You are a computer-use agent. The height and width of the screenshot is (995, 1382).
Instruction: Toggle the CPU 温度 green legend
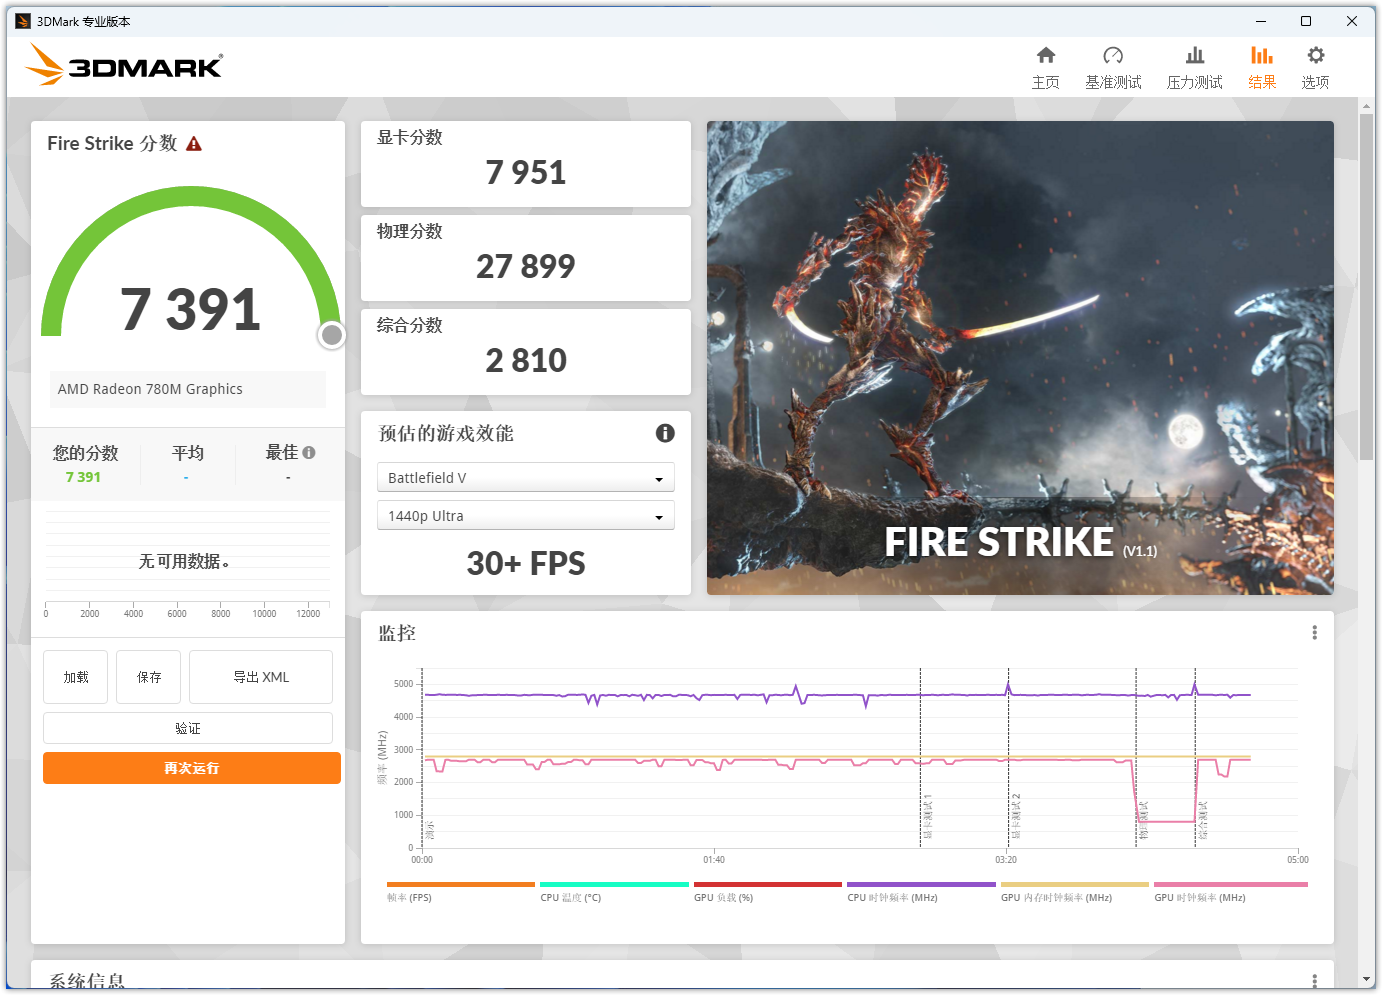[614, 891]
